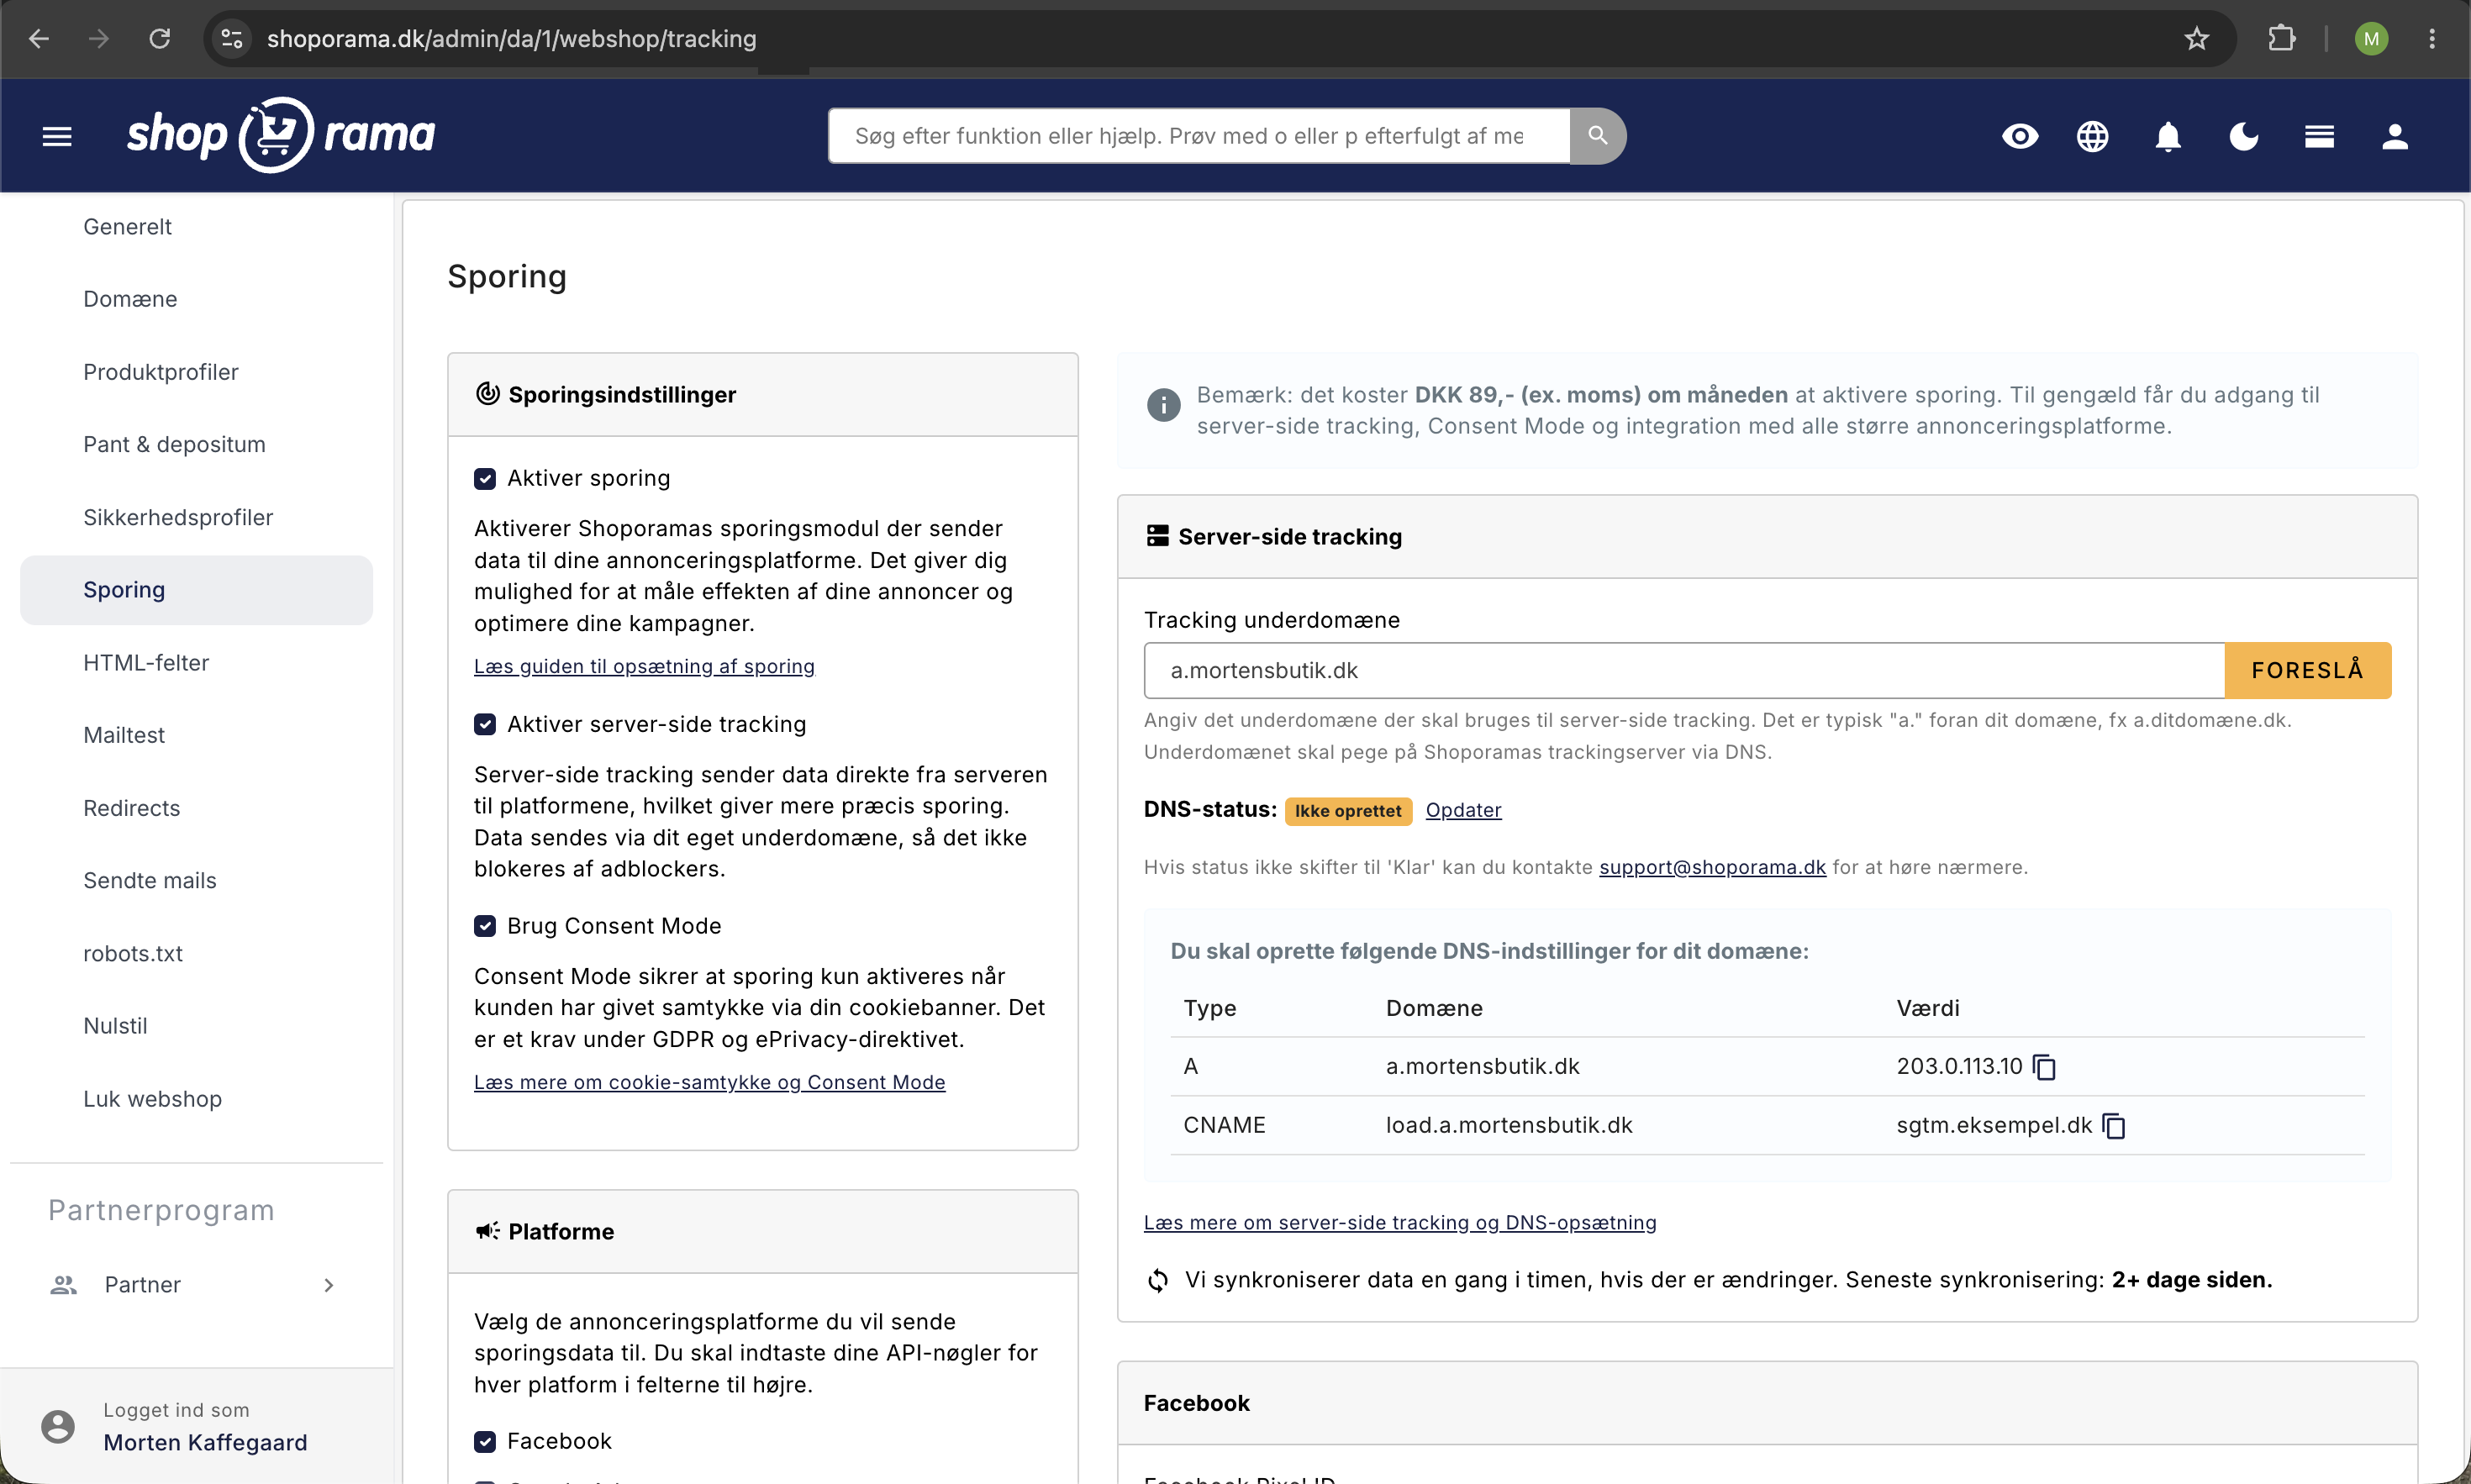Open cookie-samtykke og Consent Mode link
The image size is (2471, 1484).
(x=709, y=1082)
